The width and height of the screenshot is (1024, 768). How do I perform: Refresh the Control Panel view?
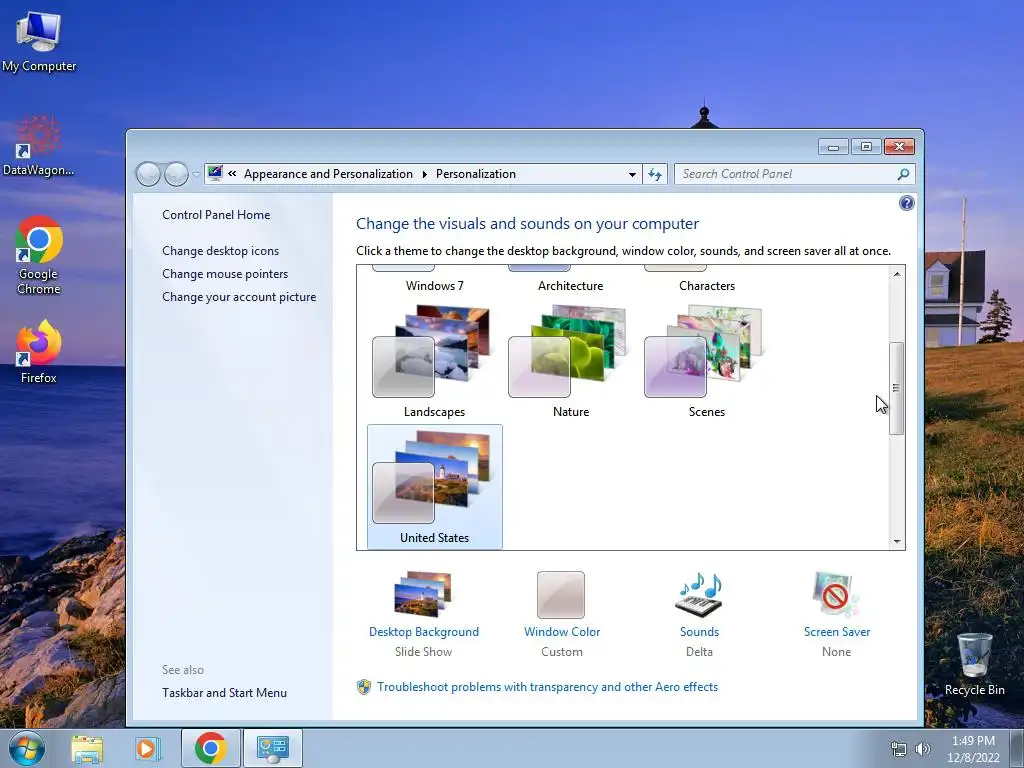(x=655, y=174)
